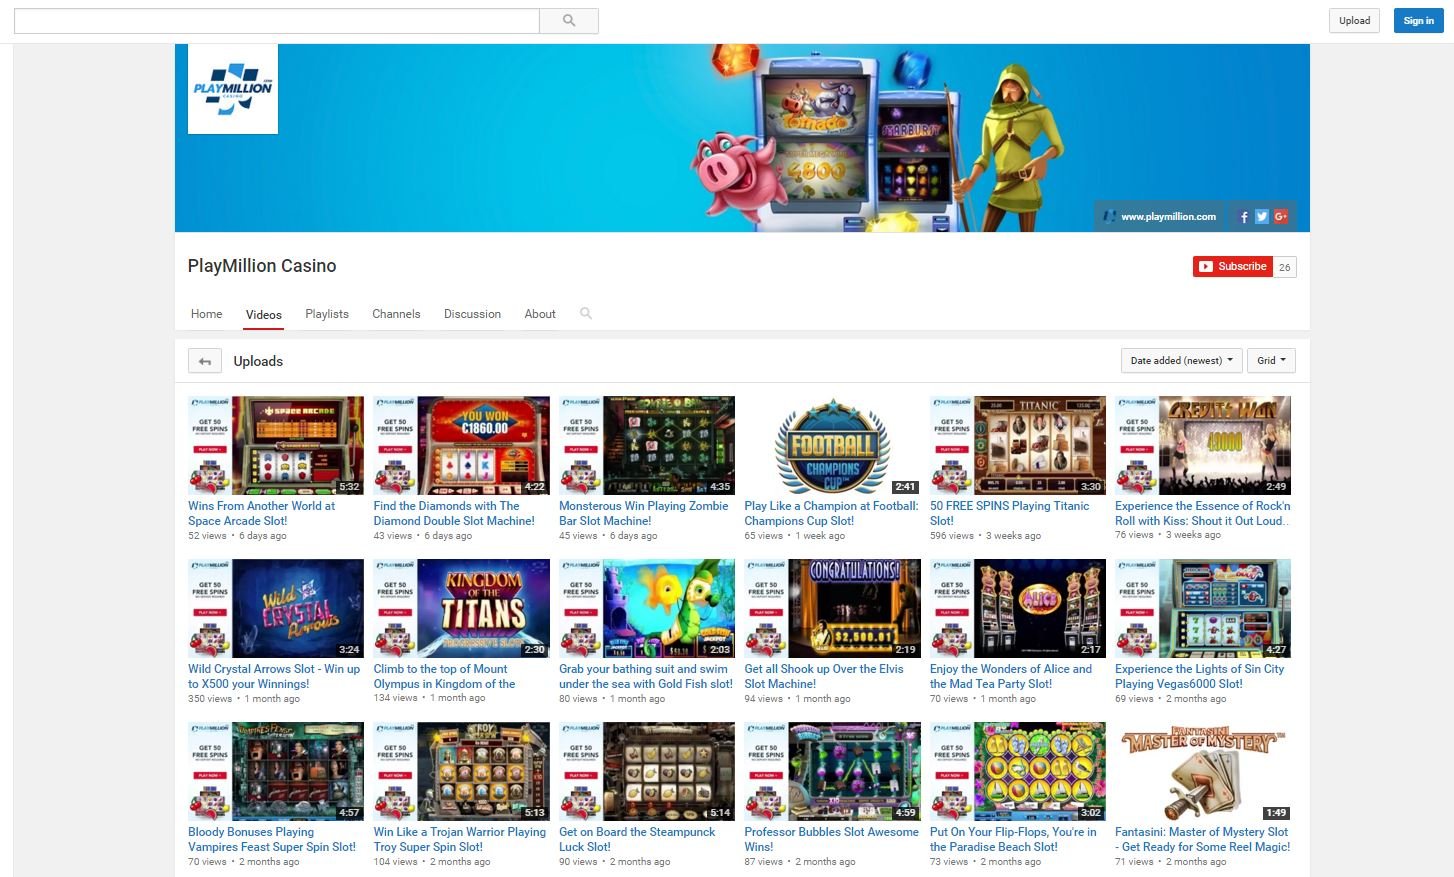Open Wild Crystal Arrows video thumbnail
Image resolution: width=1454 pixels, height=877 pixels.
(276, 608)
